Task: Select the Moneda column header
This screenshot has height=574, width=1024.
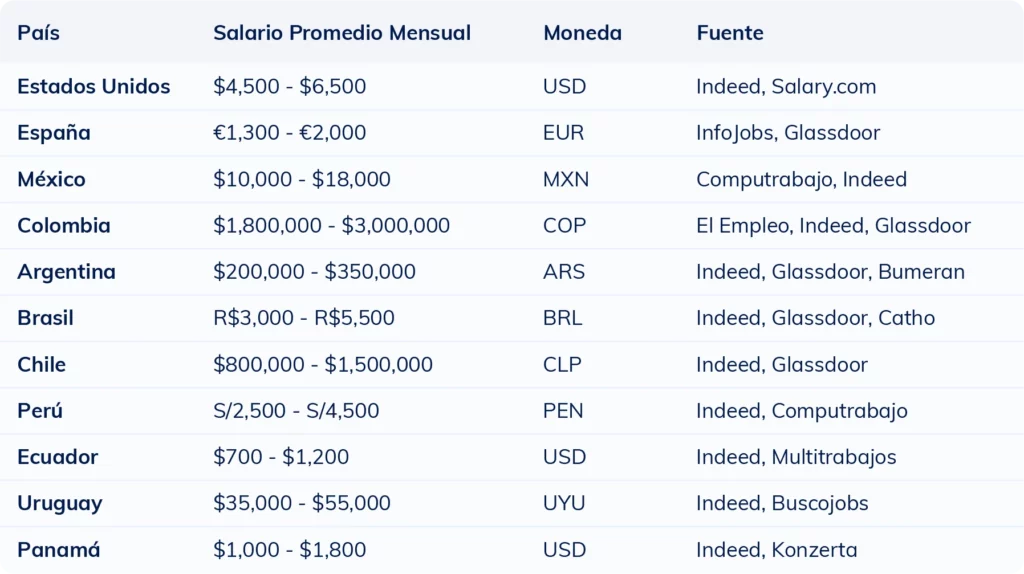Action: [x=582, y=33]
